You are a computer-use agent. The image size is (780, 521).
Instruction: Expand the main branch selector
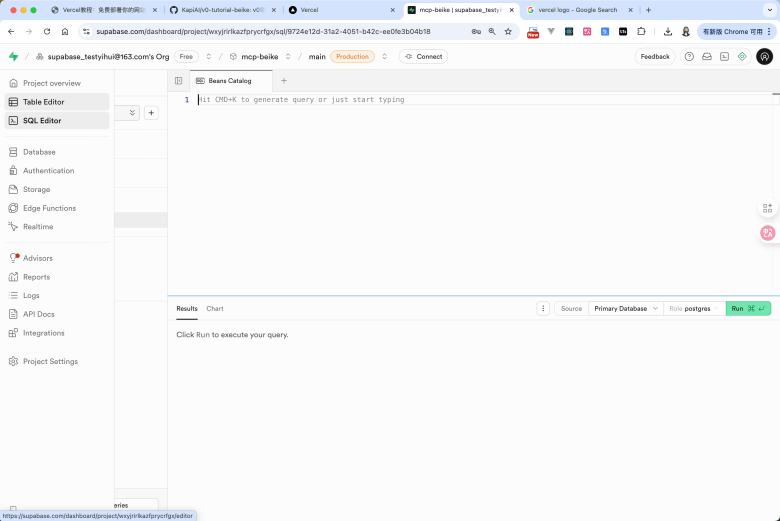pyautogui.click(x=385, y=57)
